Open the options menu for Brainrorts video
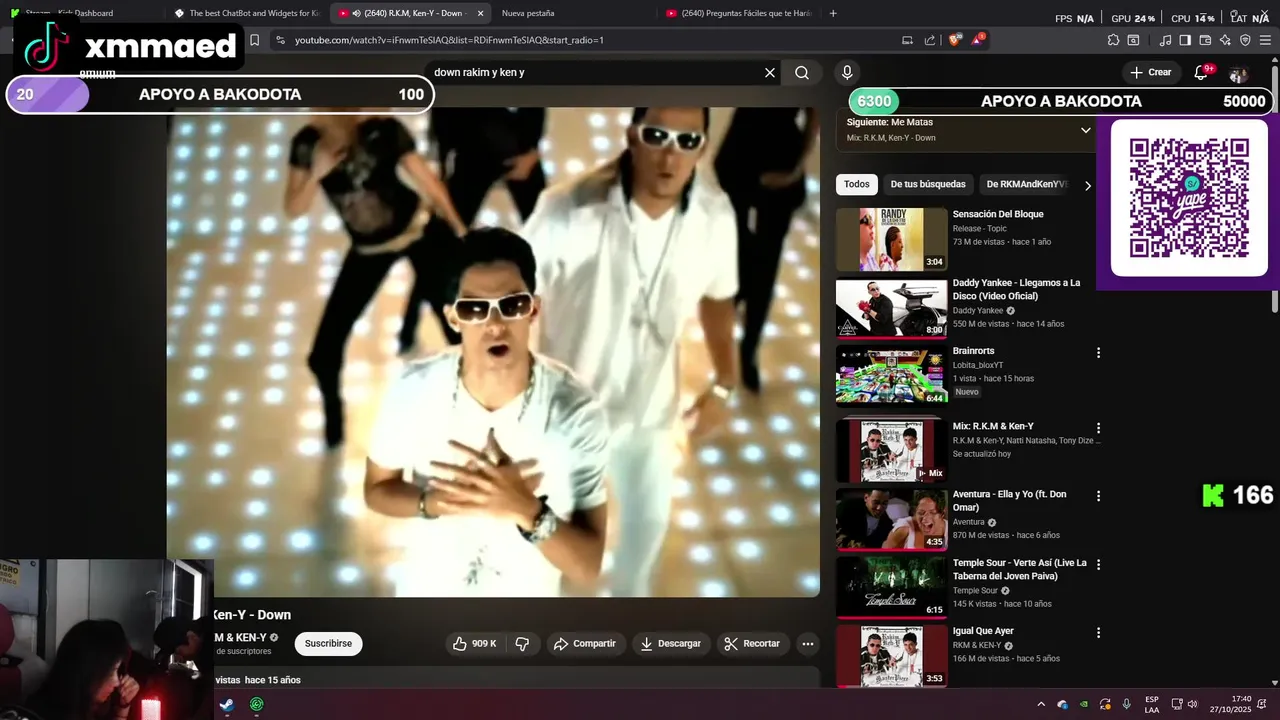The image size is (1280, 720). pos(1098,353)
